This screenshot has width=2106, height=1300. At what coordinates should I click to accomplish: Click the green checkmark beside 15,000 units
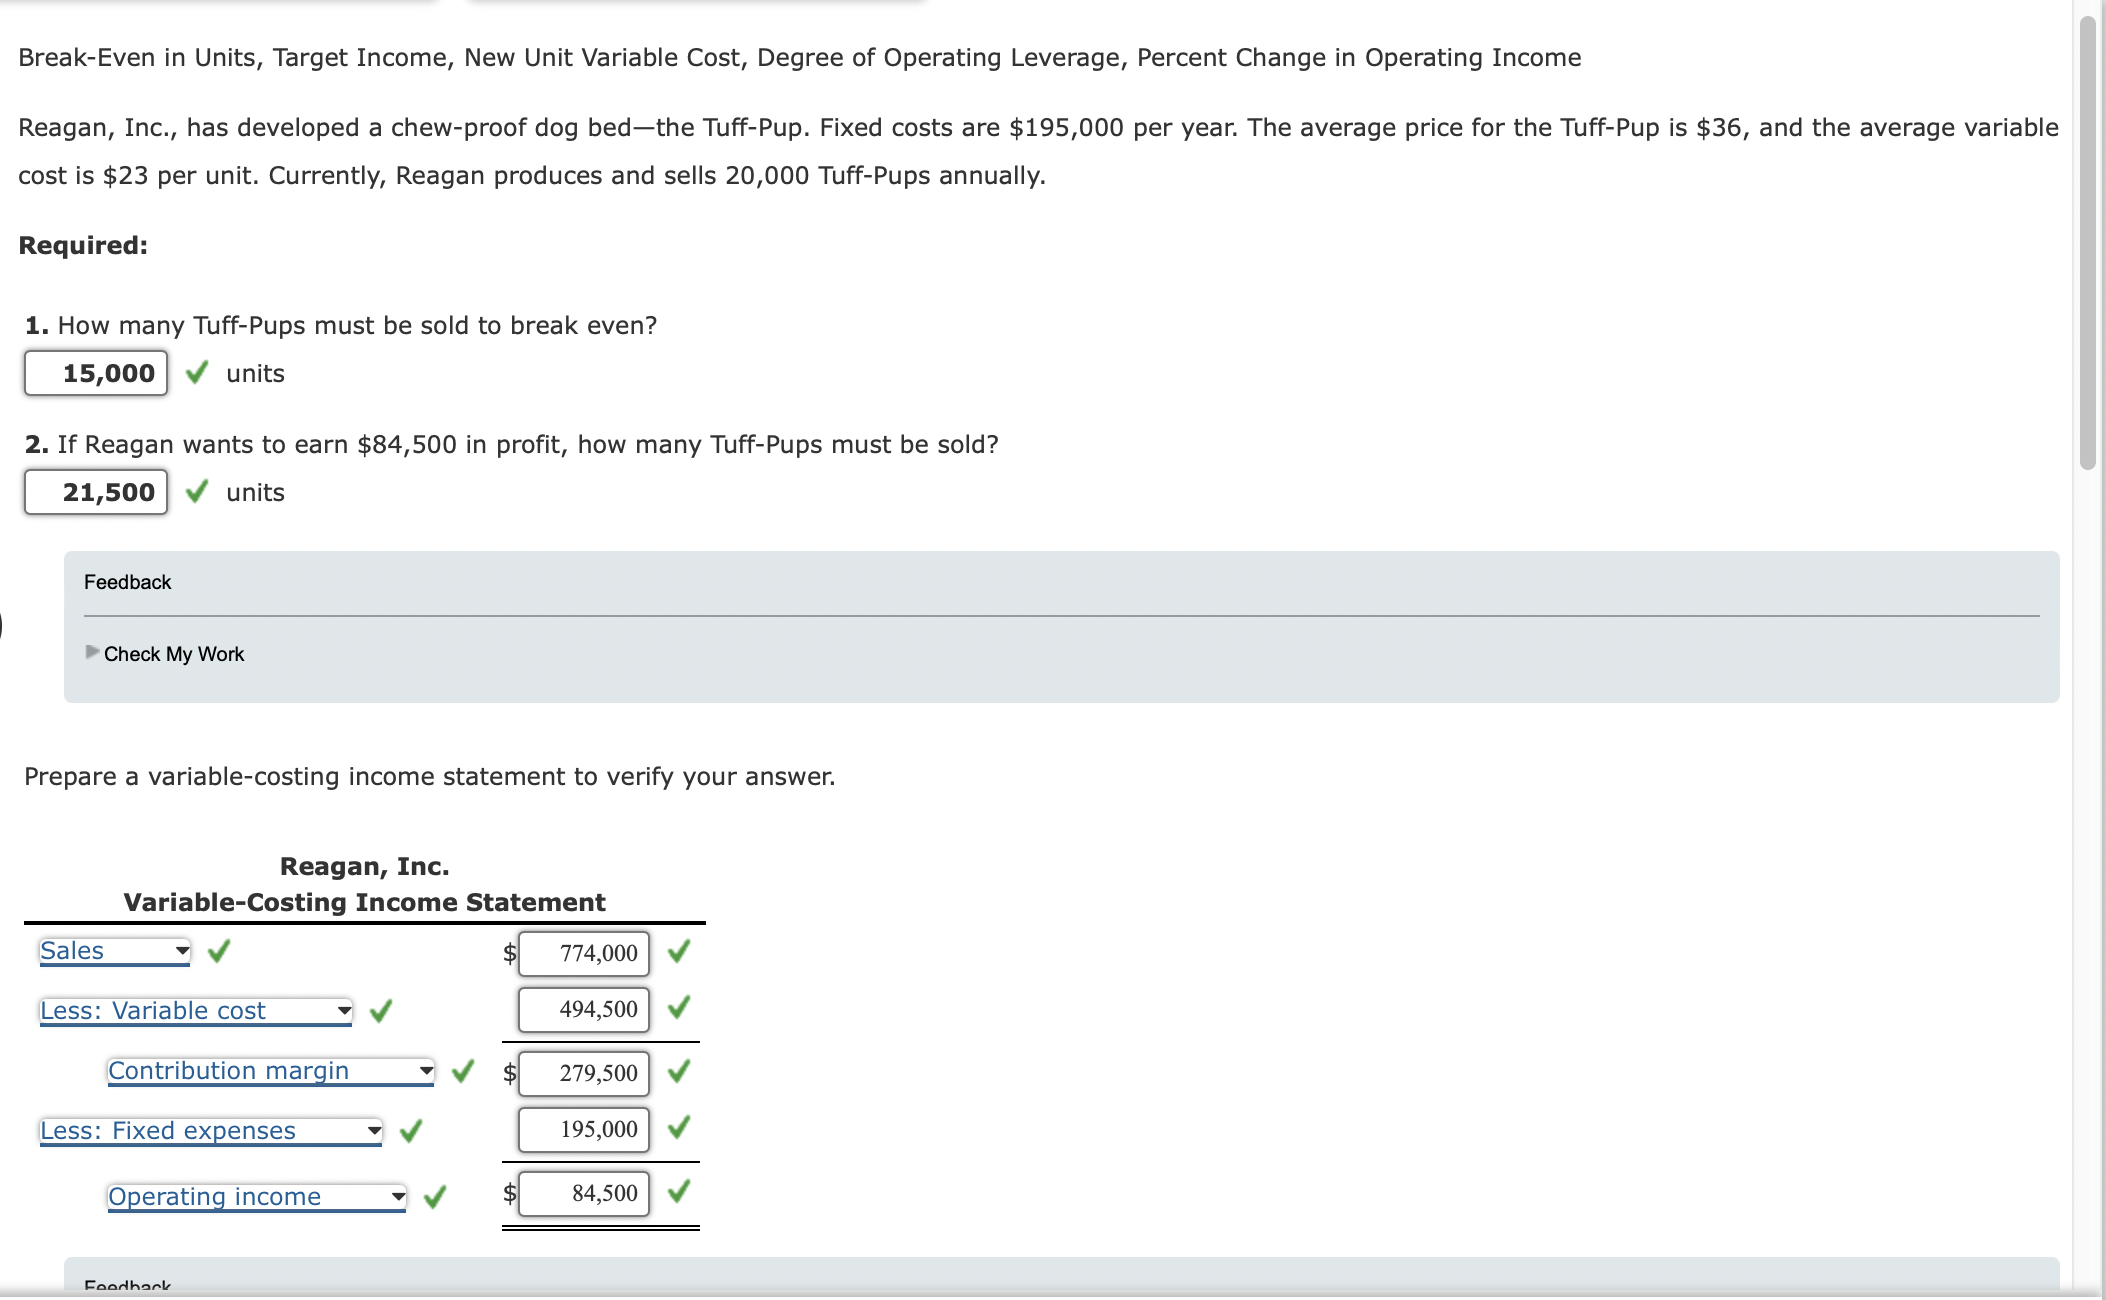click(x=197, y=372)
